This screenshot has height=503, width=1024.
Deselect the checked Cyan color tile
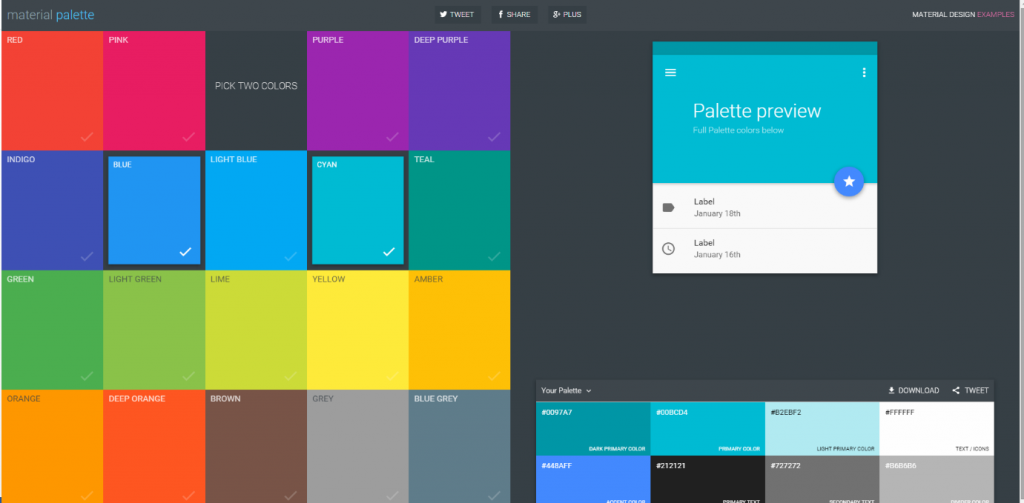(x=358, y=210)
